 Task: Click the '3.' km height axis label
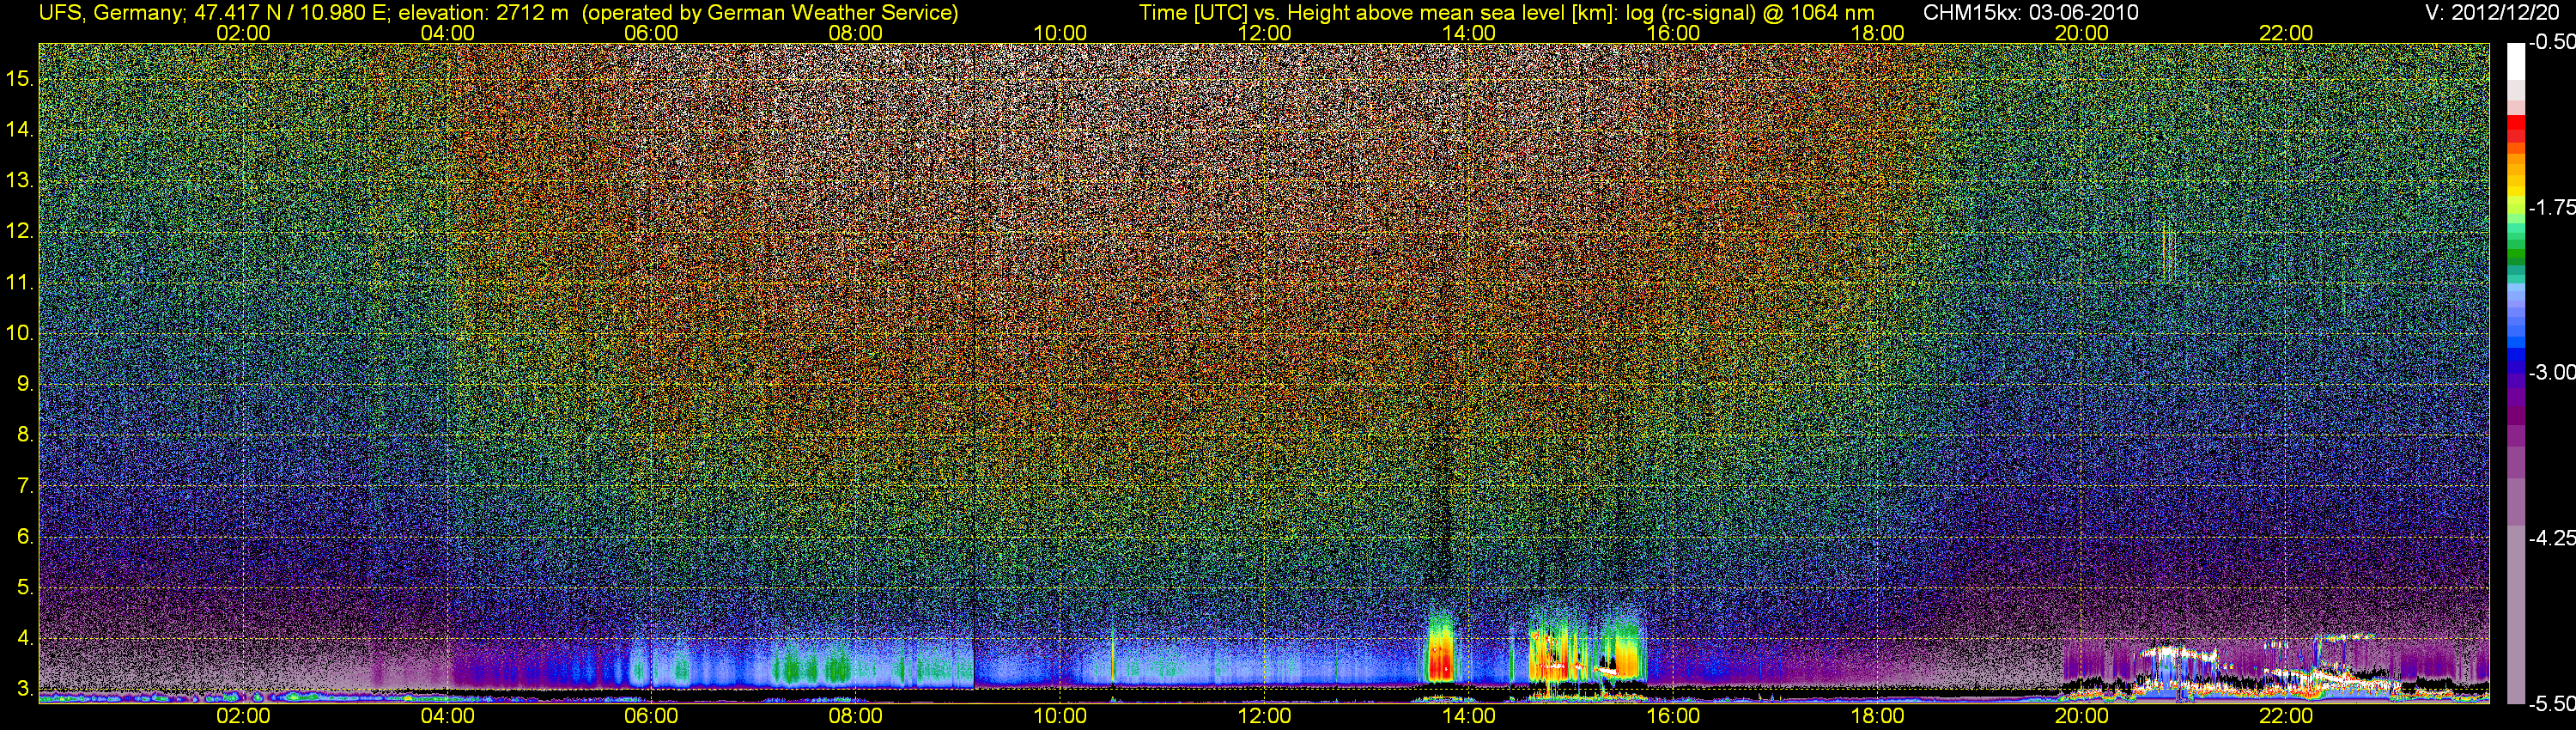[25, 689]
